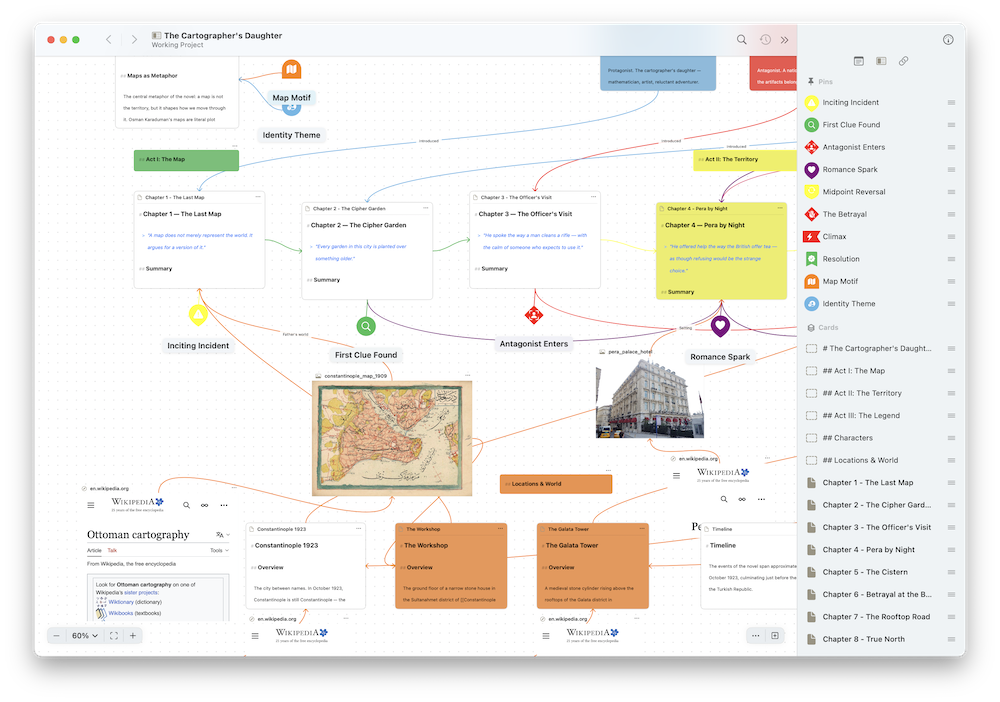Click the Wiktionary link in the Wikipedia card
This screenshot has height=702, width=1000.
[120, 601]
